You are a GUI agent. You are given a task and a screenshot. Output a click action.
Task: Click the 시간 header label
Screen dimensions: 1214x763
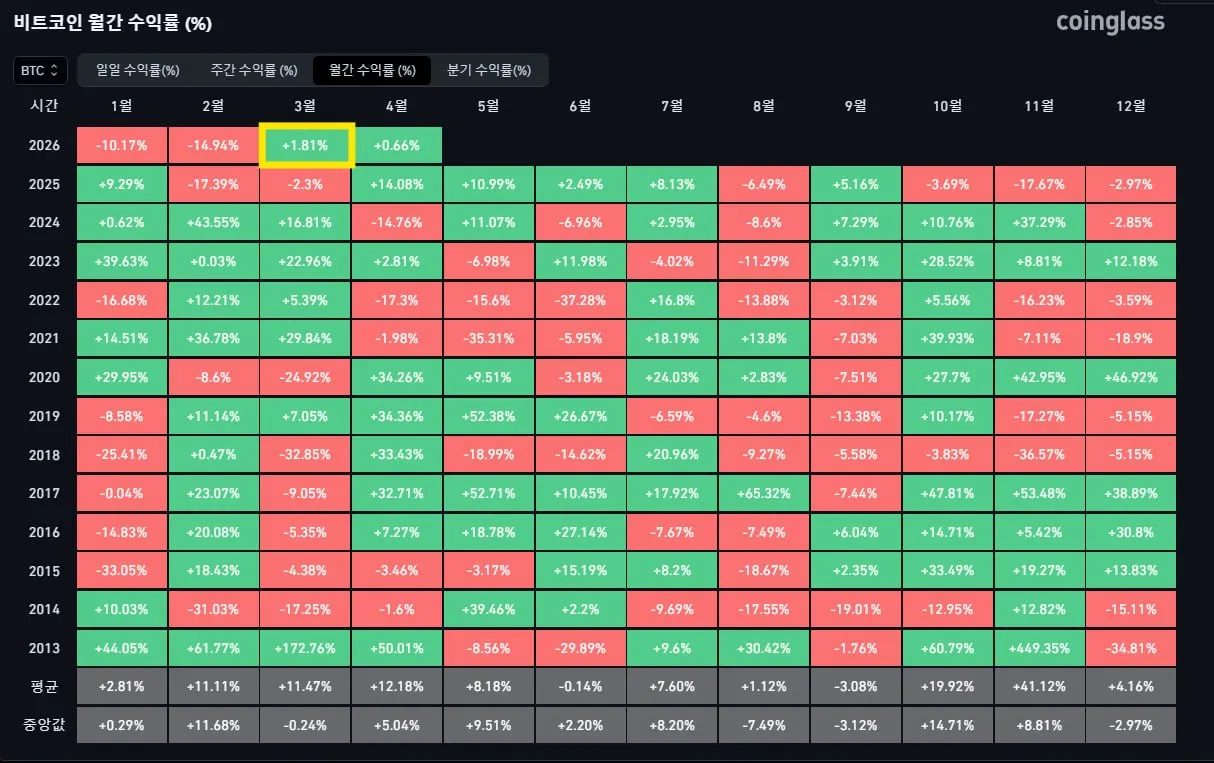click(44, 106)
